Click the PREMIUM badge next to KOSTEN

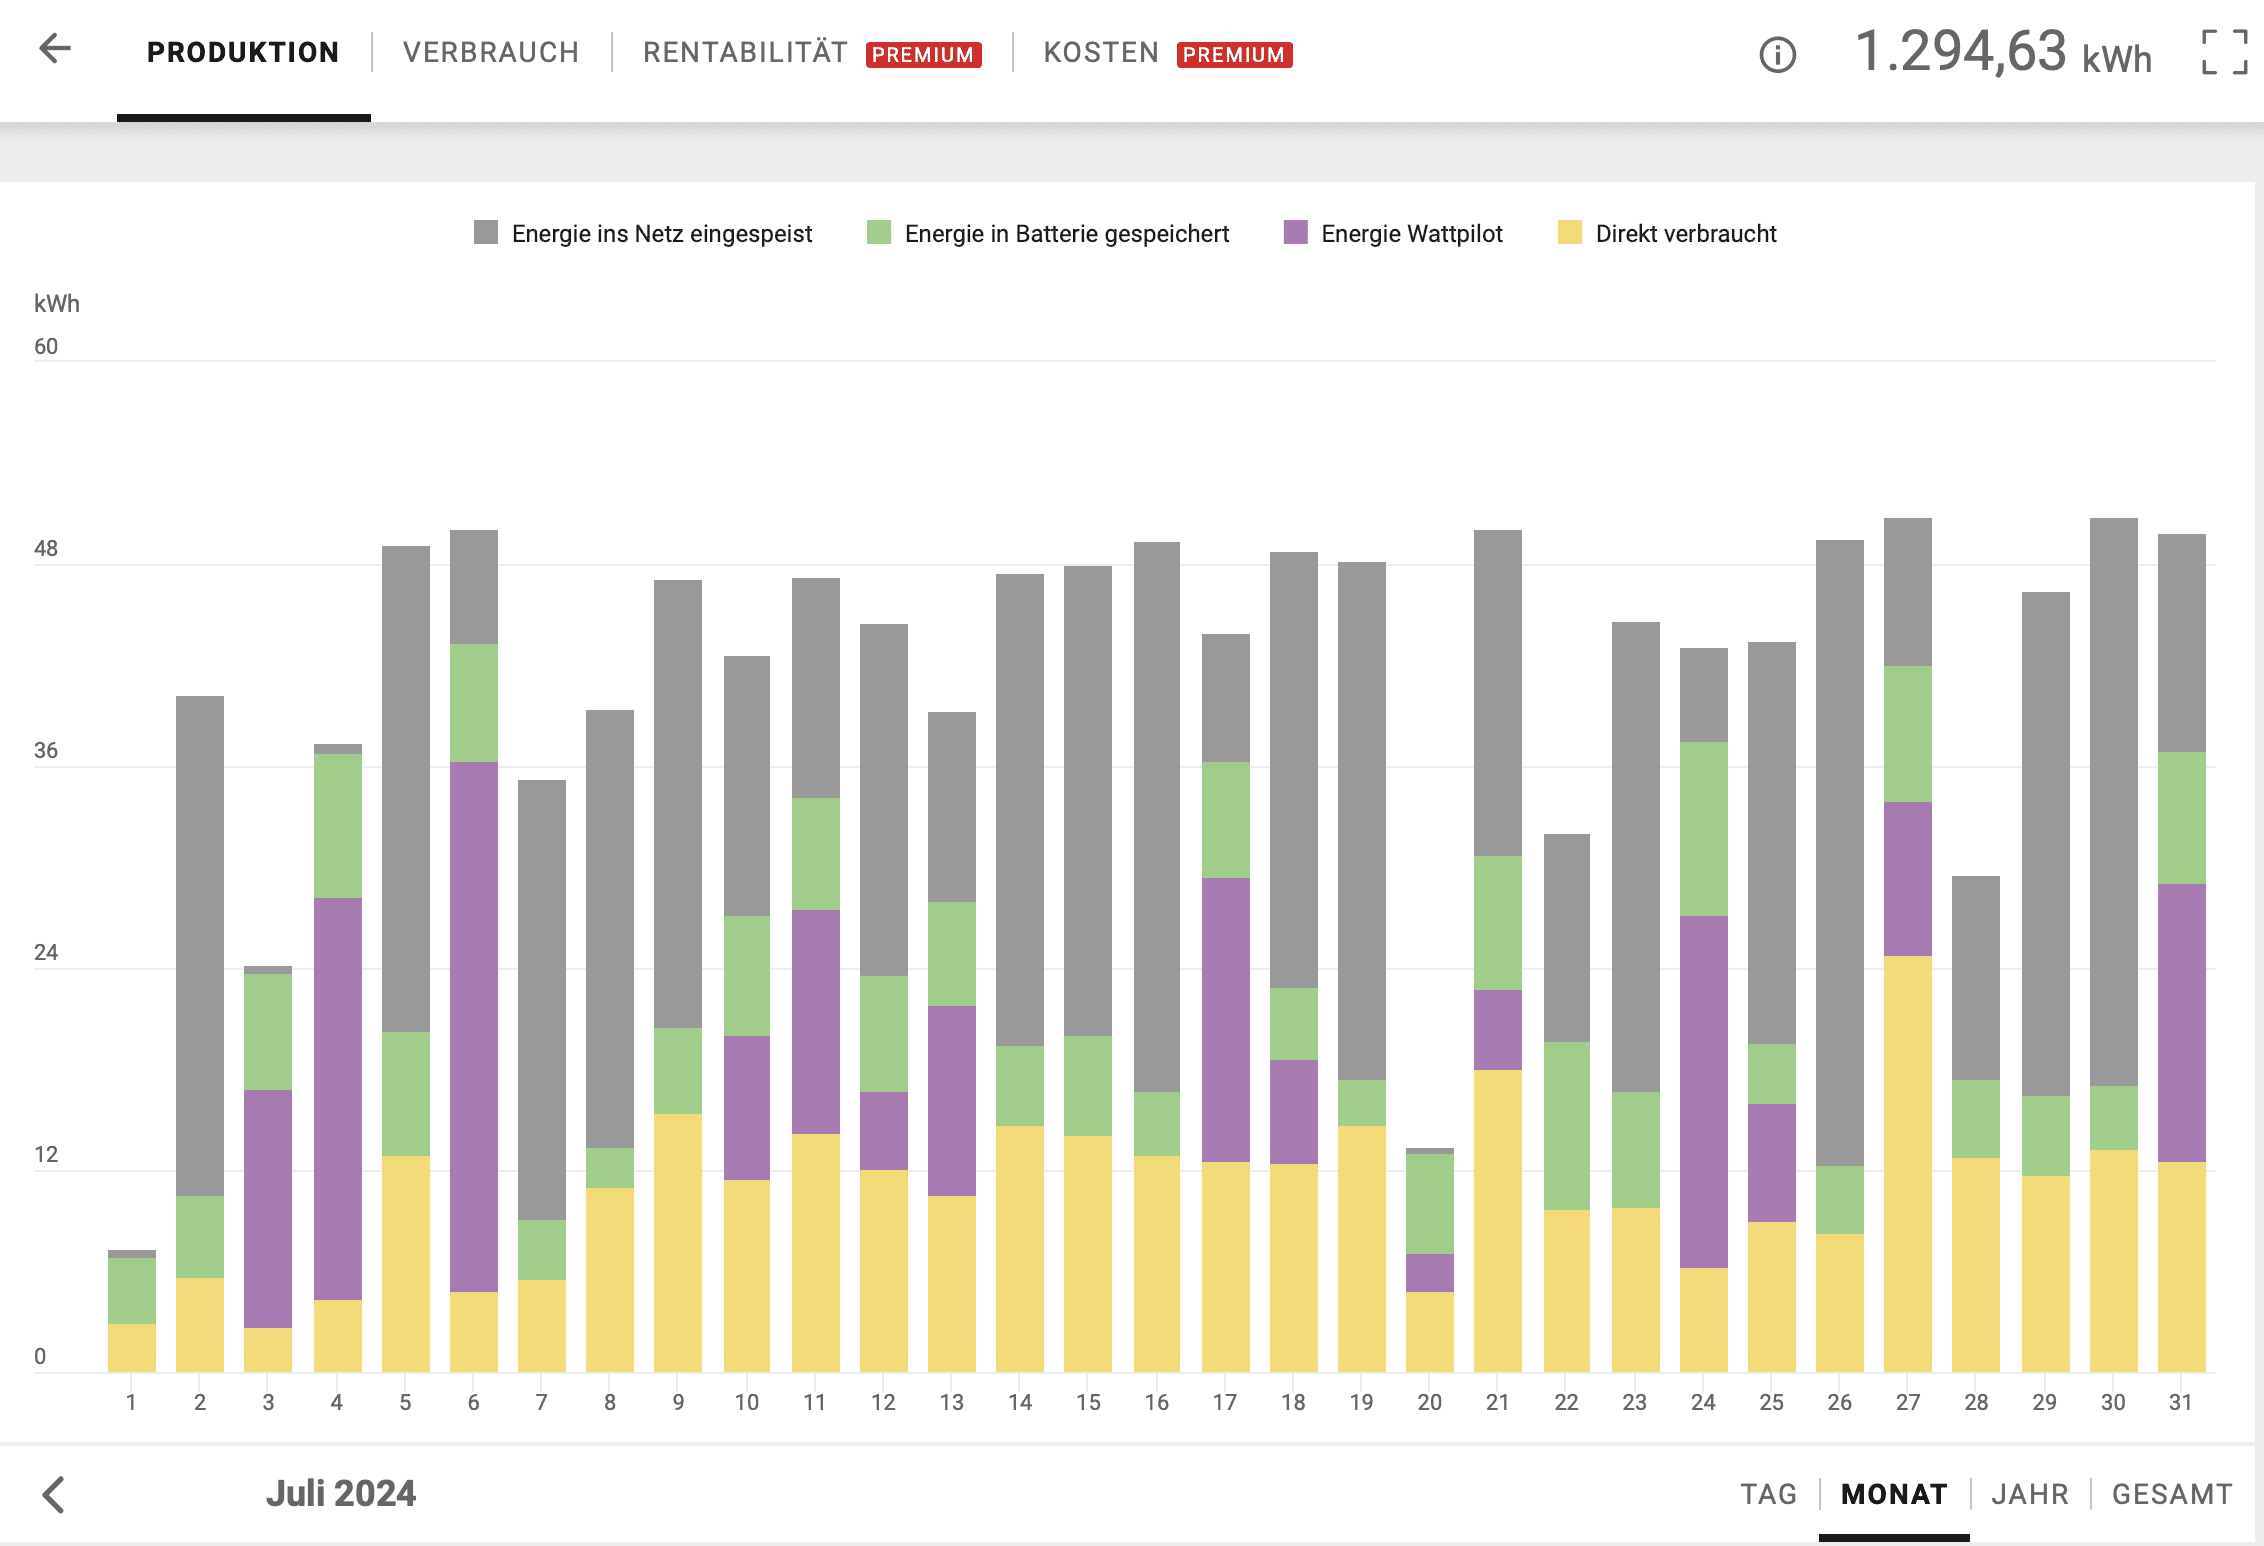(x=1234, y=54)
